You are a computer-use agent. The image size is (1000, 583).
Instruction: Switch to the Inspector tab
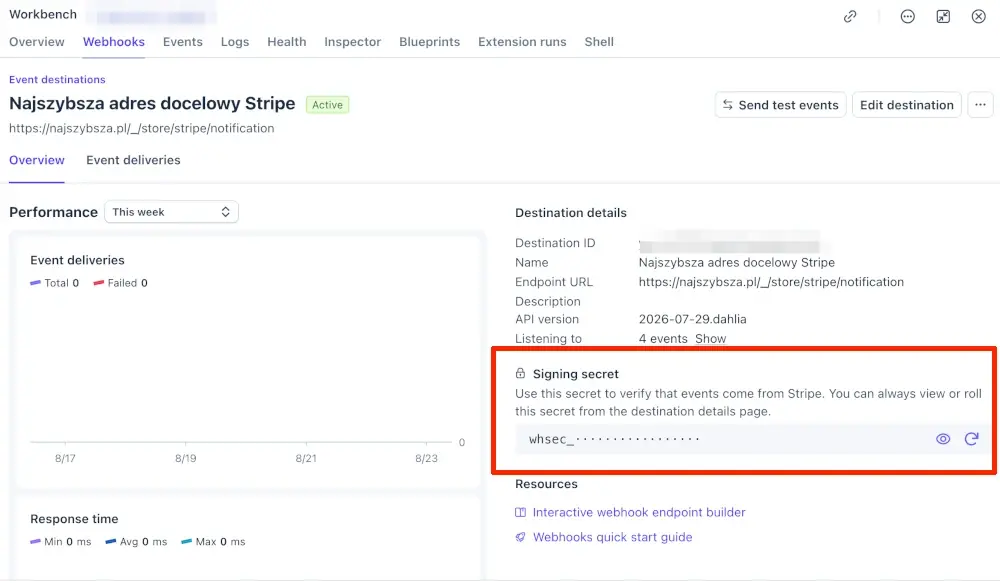point(352,42)
